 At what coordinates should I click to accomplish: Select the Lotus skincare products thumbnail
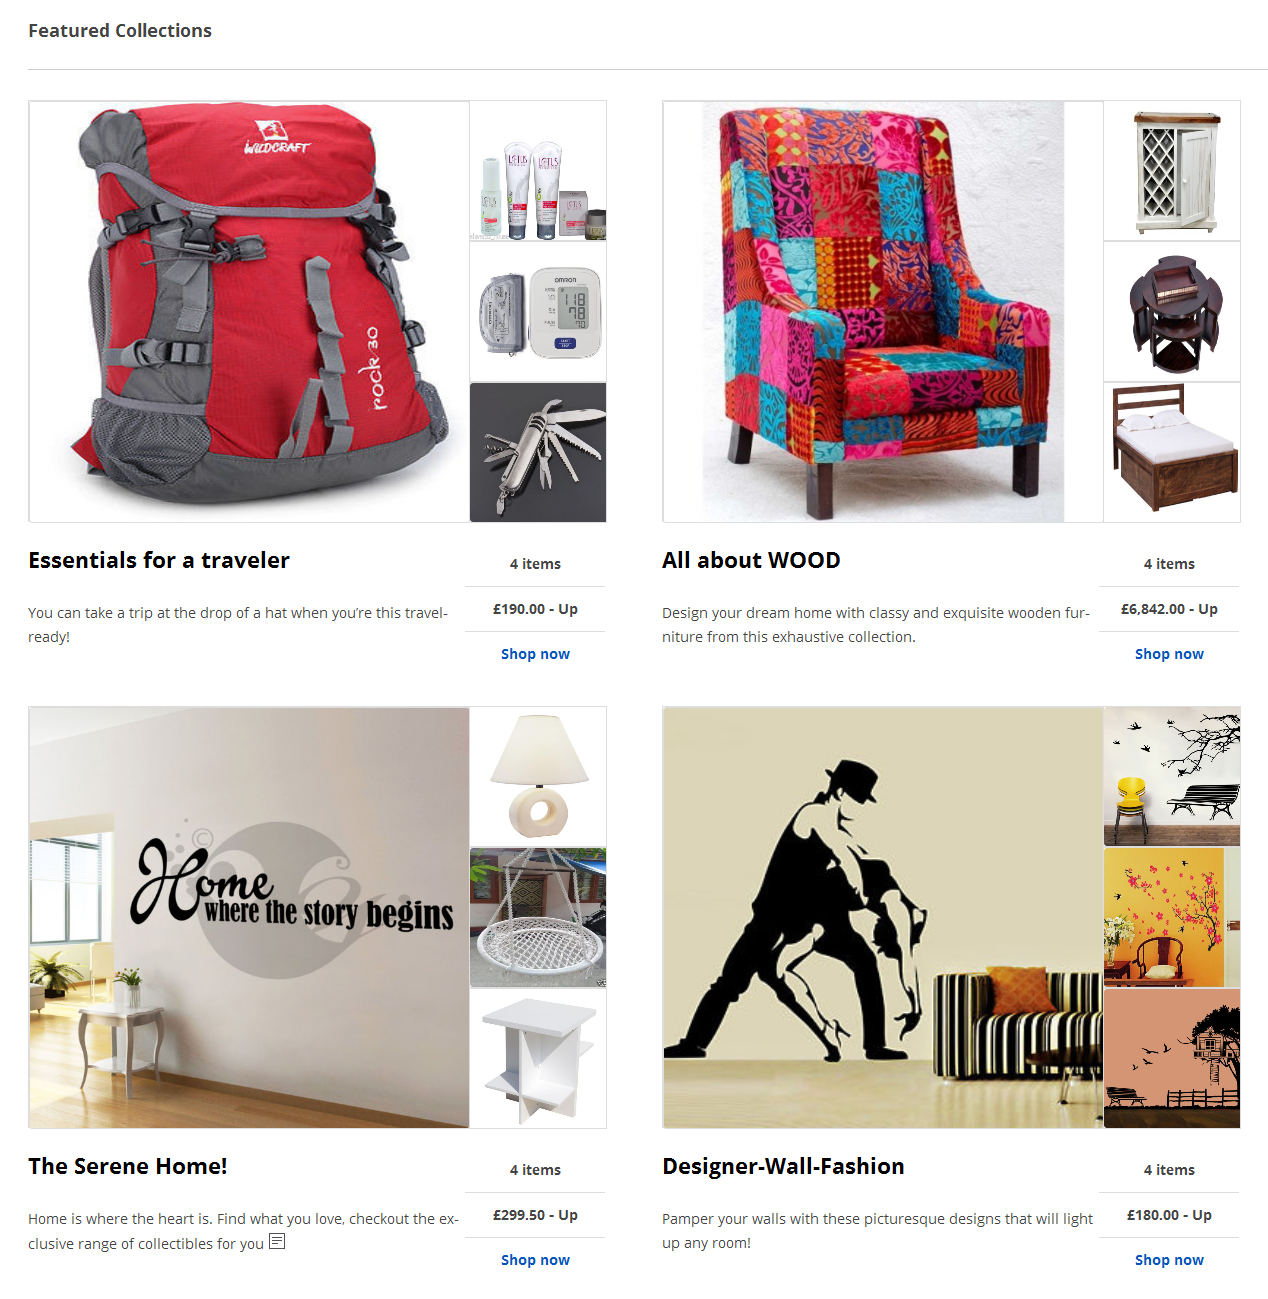point(538,171)
